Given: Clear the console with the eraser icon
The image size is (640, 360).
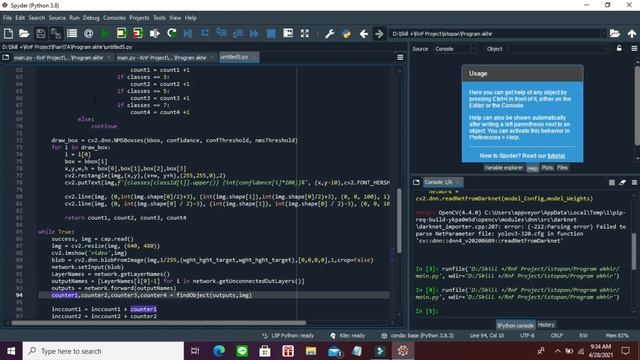Looking at the screenshot, I should [622, 182].
